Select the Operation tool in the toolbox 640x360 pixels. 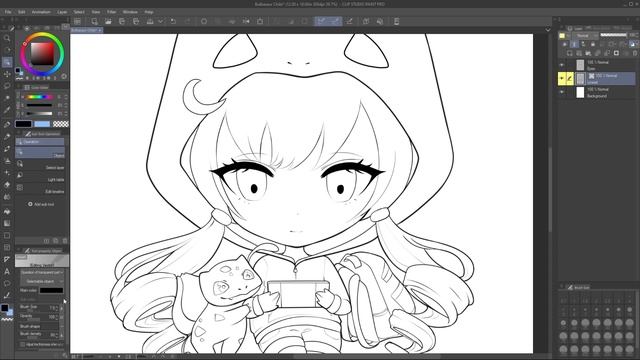coord(7,62)
